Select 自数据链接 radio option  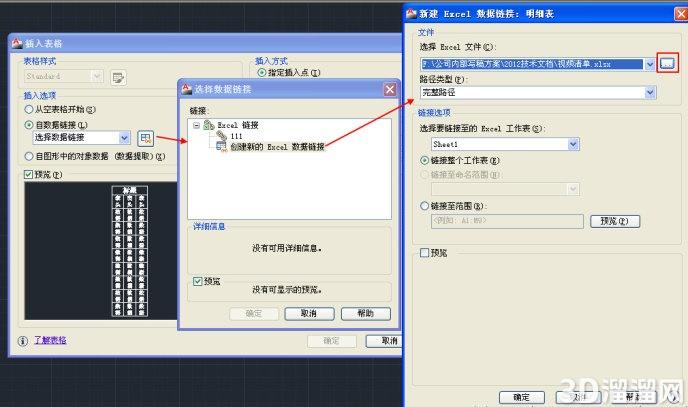(29, 125)
